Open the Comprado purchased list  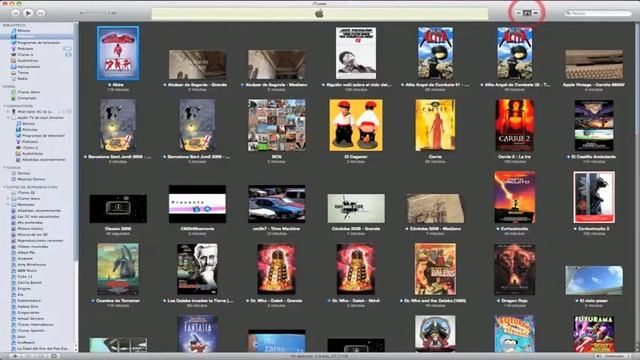[x=27, y=98]
